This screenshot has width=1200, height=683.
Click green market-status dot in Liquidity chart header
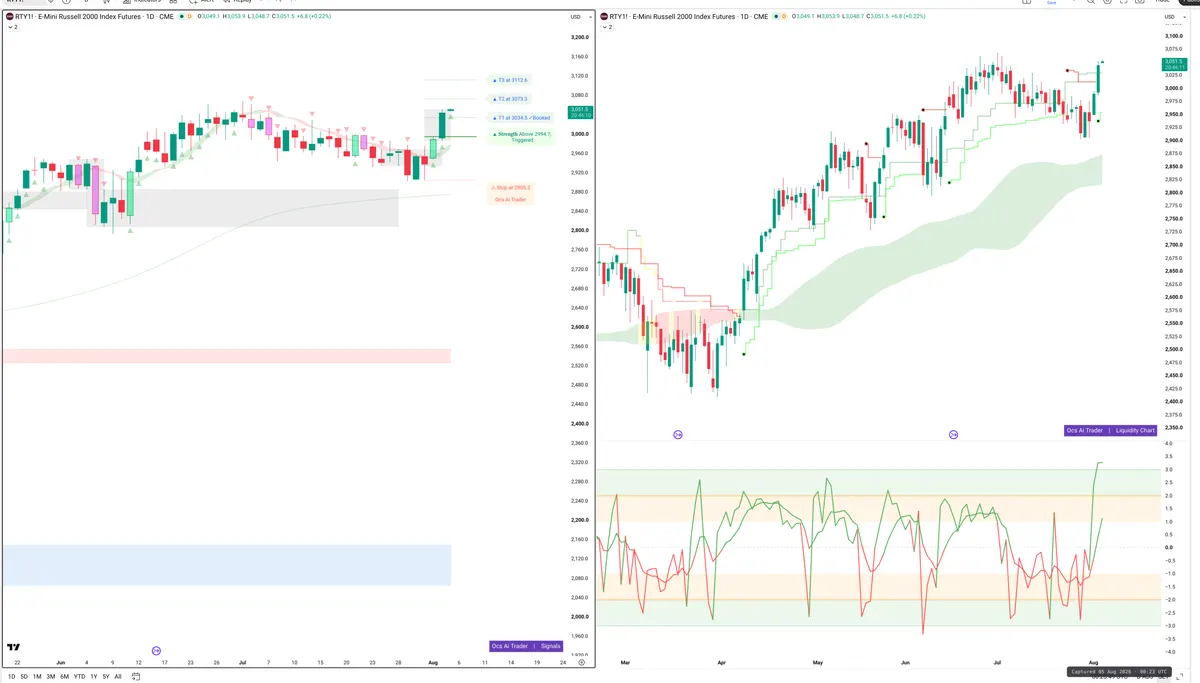[x=777, y=17]
